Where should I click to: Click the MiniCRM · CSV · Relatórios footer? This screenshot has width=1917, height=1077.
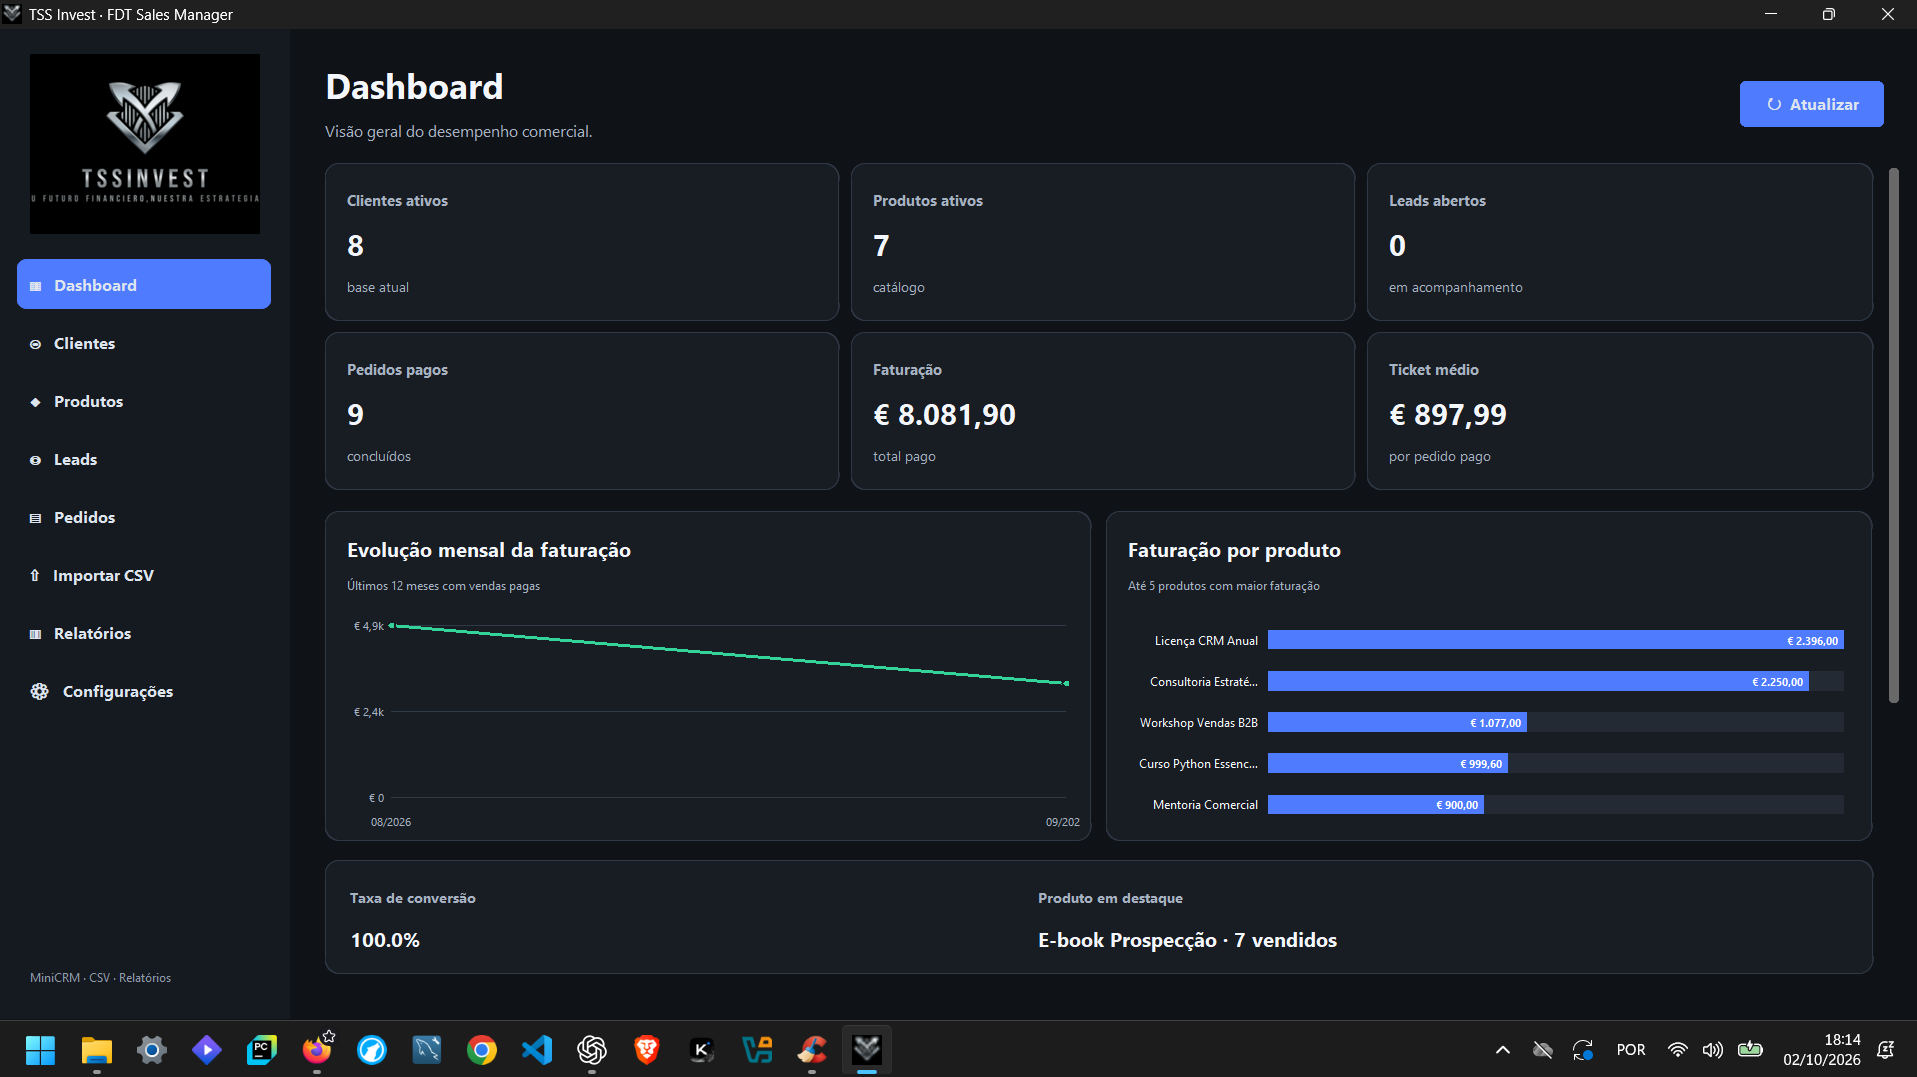[x=100, y=977]
